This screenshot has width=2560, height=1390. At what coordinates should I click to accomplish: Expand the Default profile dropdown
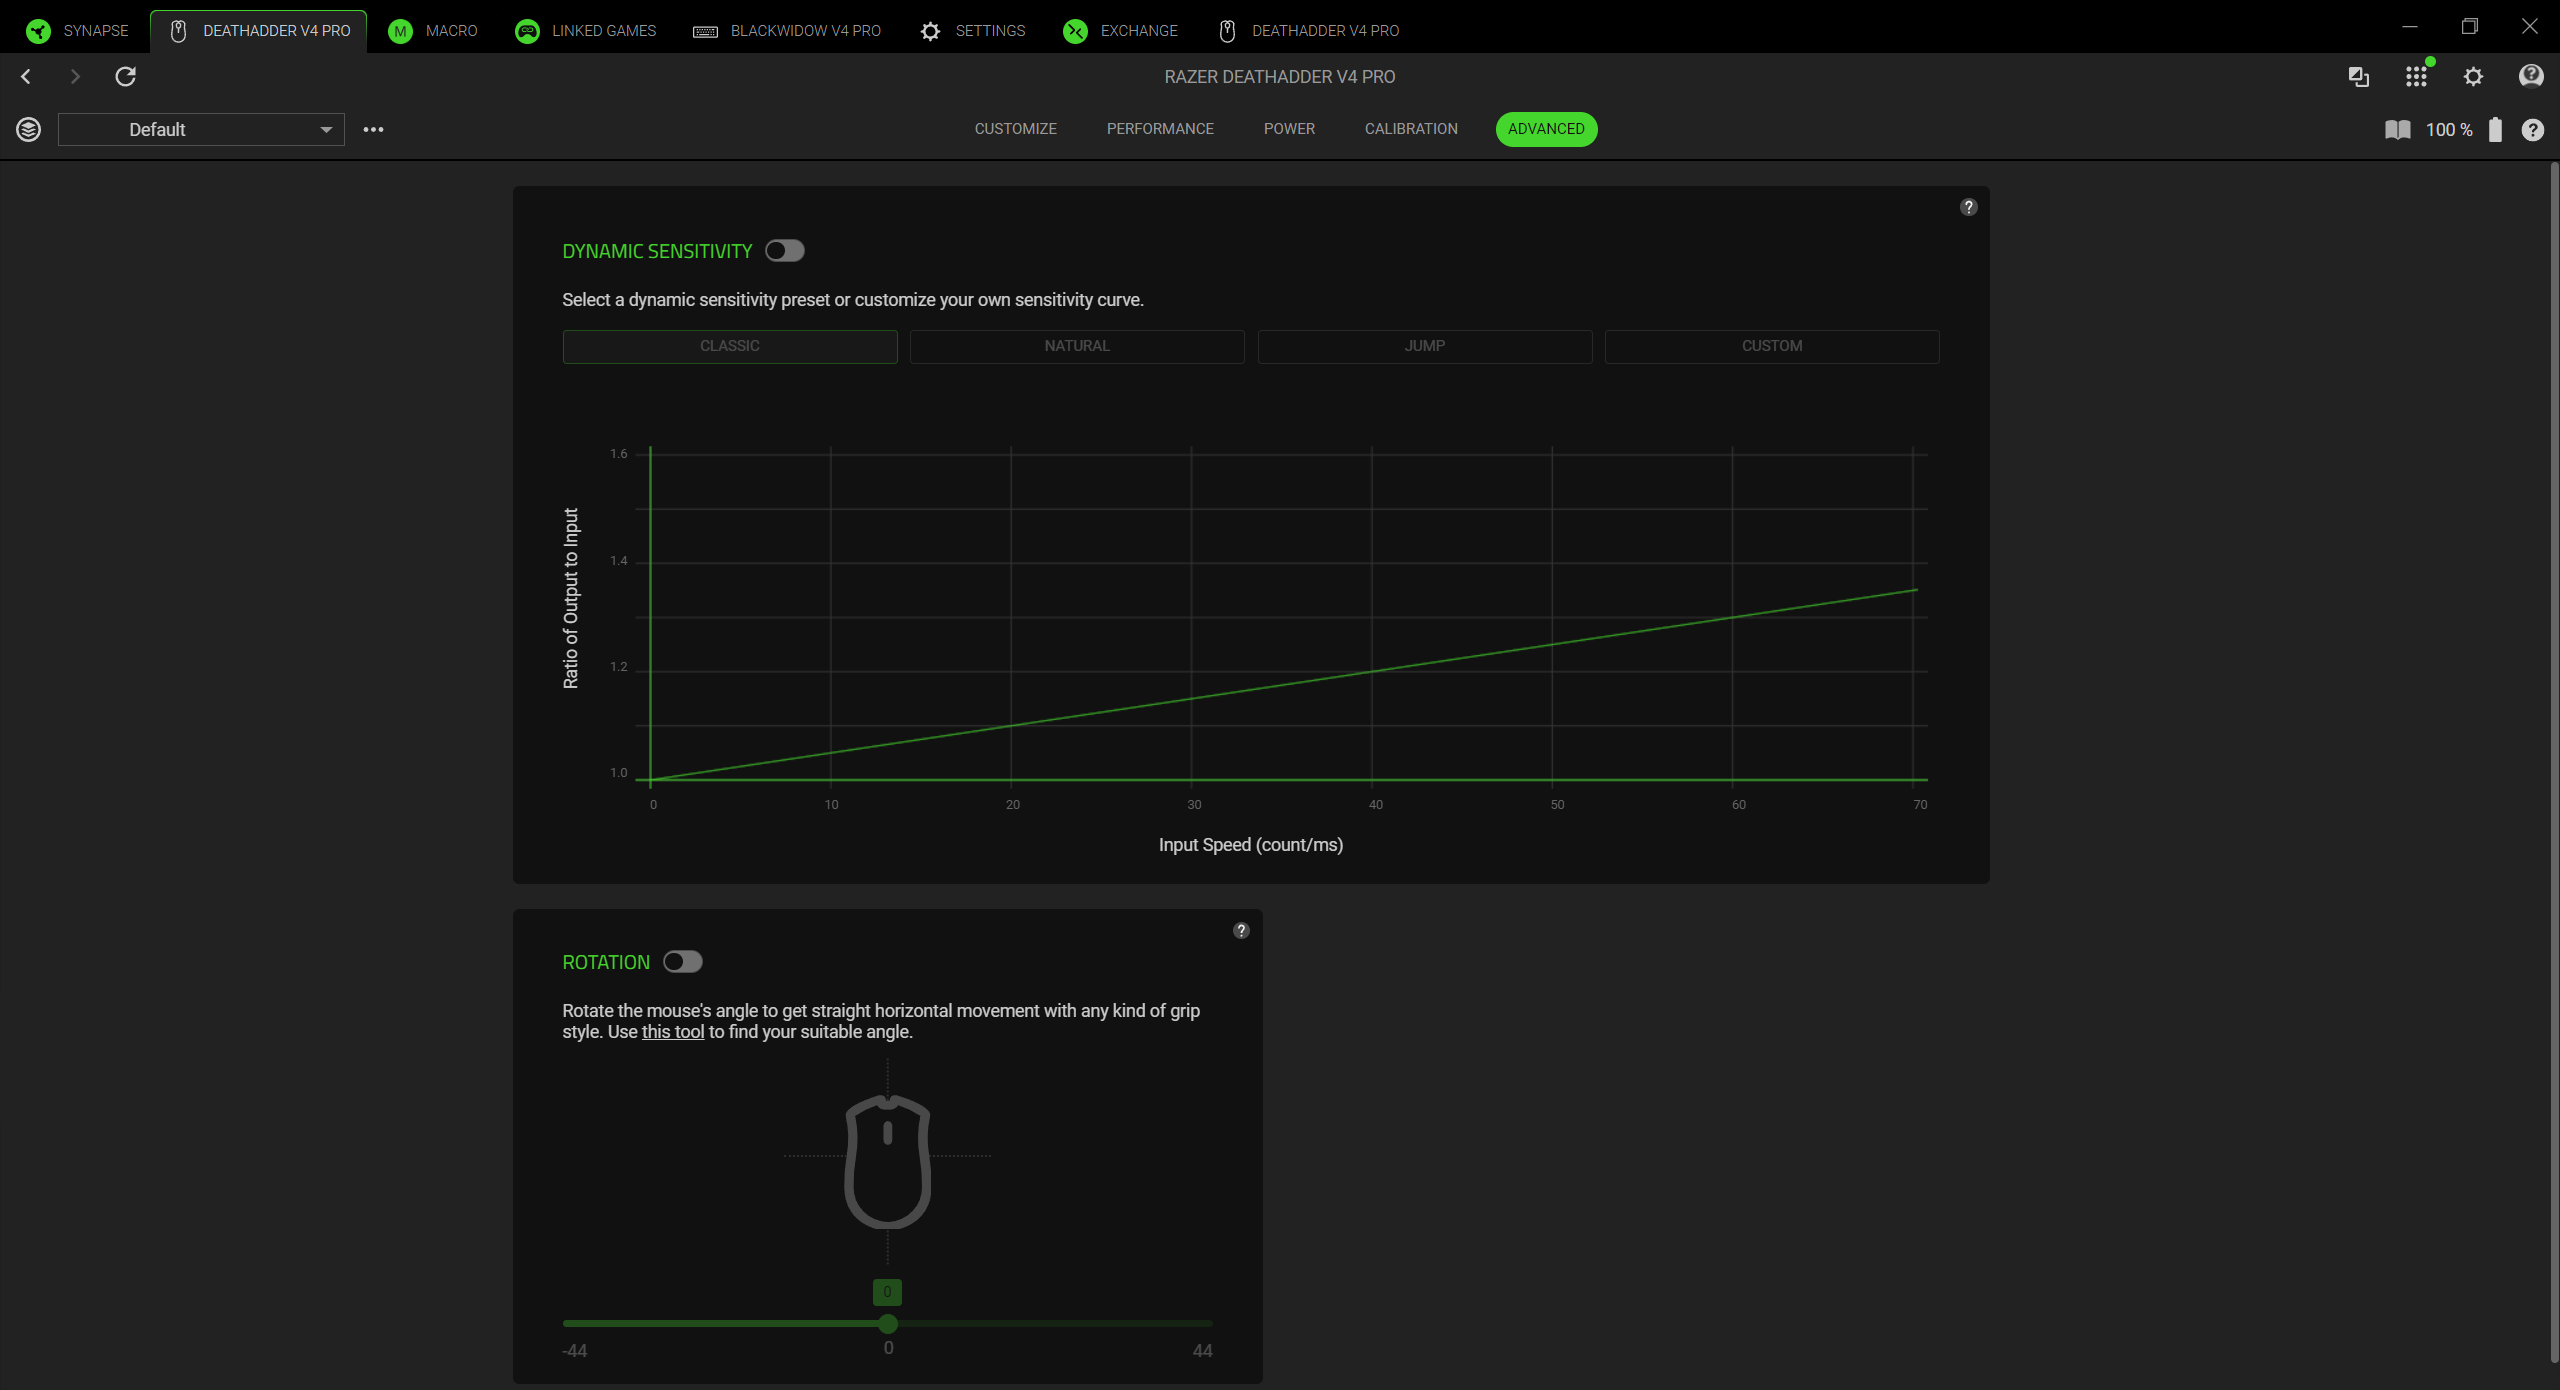pyautogui.click(x=201, y=129)
